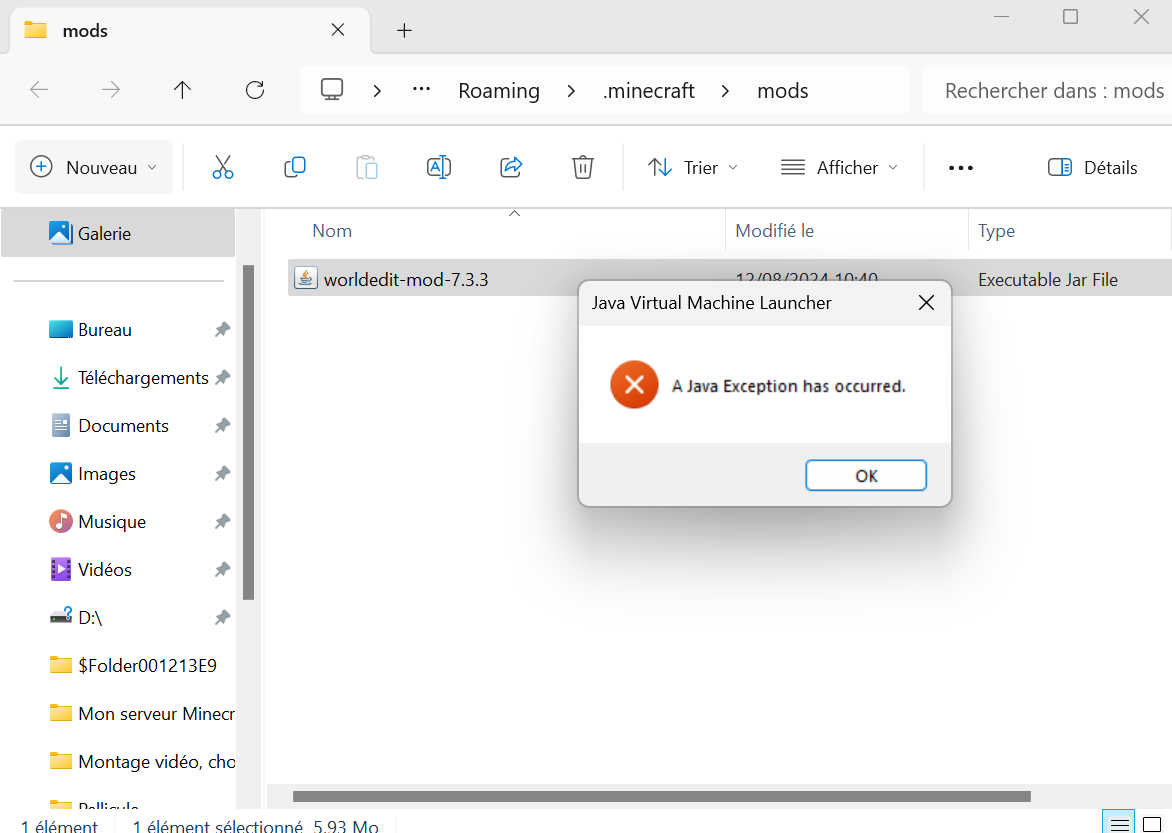Click mods in the address bar breadcrumb
The image size is (1172, 833).
[x=783, y=90]
